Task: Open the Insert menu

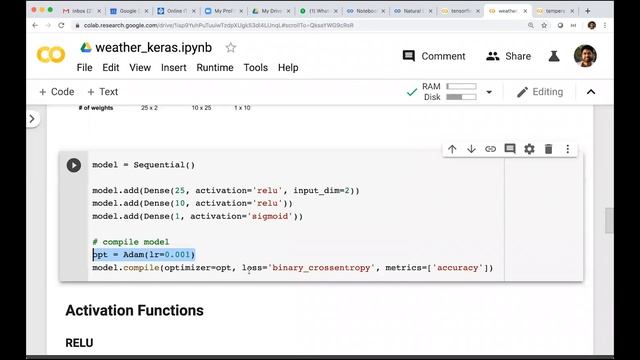Action: 173,68
